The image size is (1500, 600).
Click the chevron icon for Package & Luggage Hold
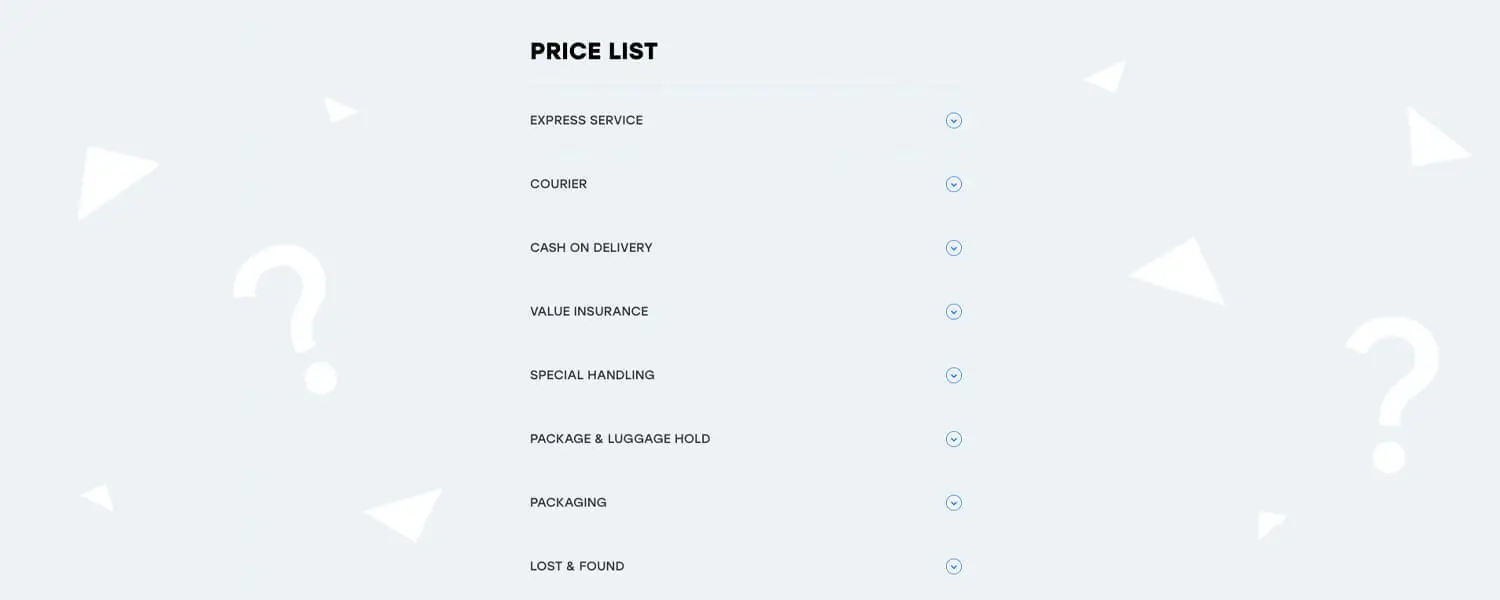(954, 439)
